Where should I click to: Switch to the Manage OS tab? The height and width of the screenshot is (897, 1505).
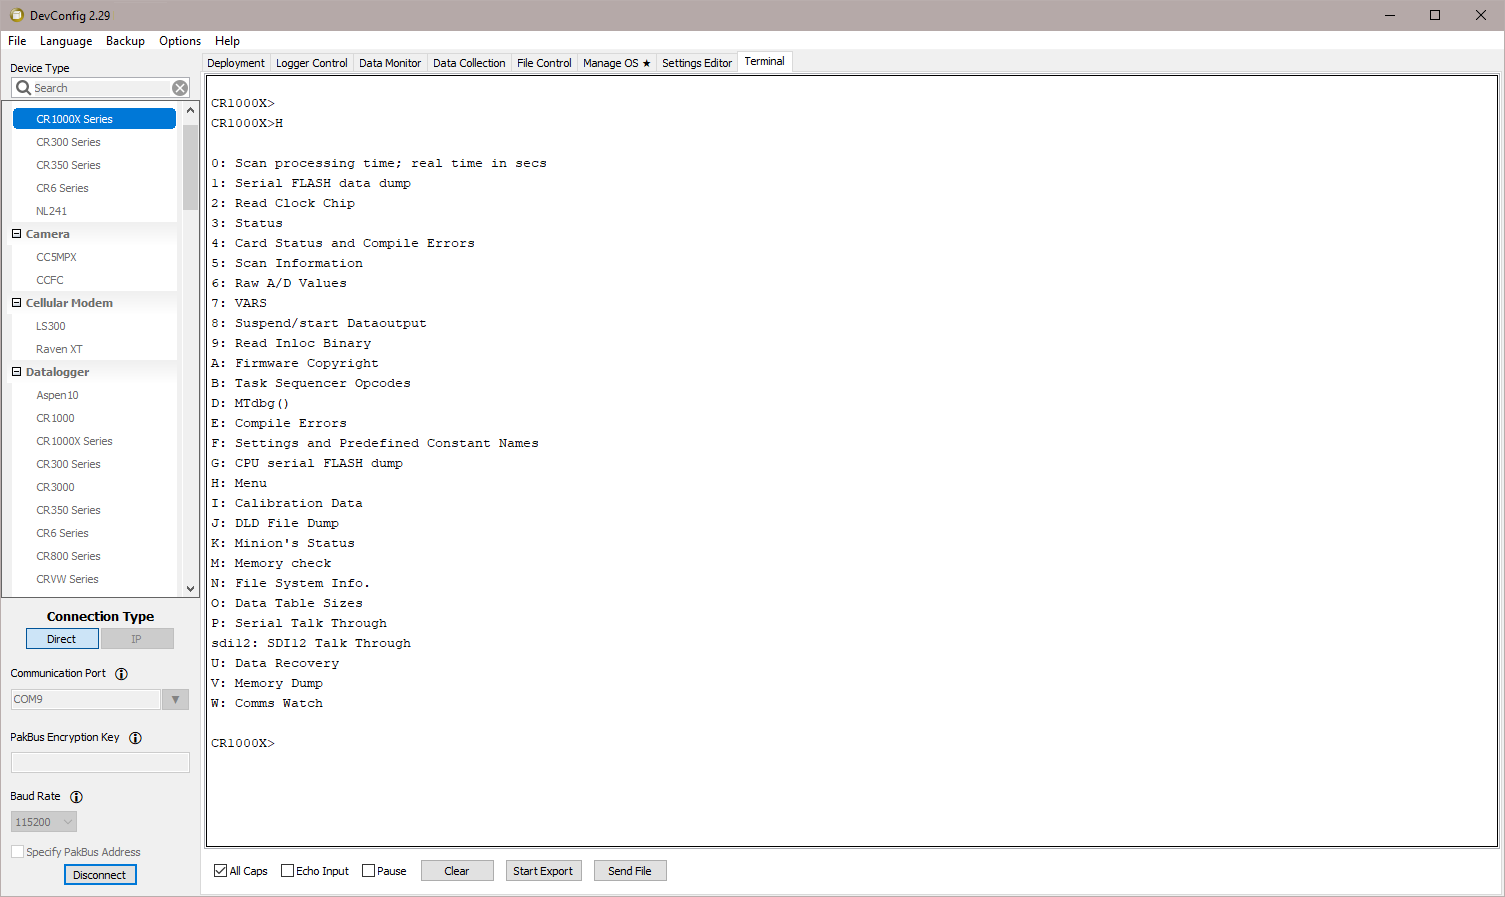coord(616,63)
